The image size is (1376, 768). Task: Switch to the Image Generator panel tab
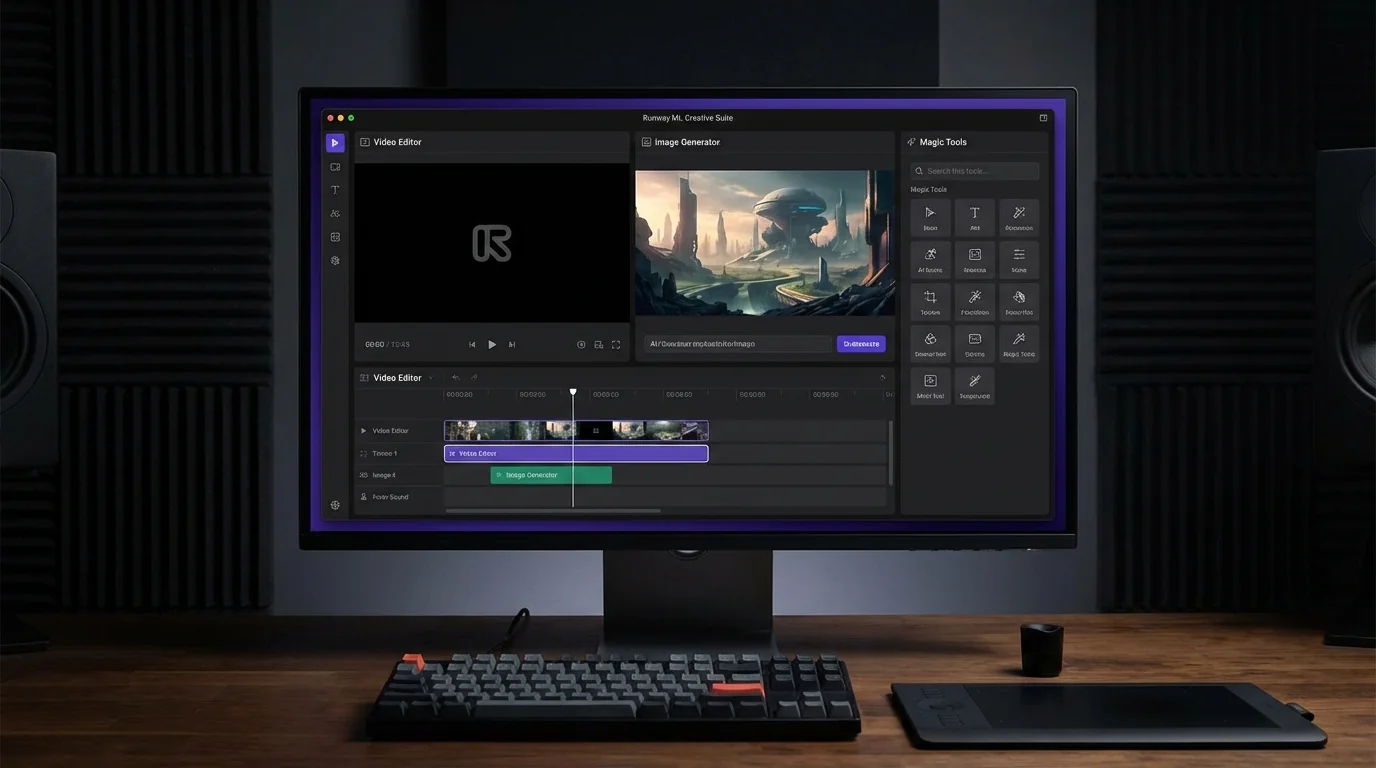click(686, 143)
